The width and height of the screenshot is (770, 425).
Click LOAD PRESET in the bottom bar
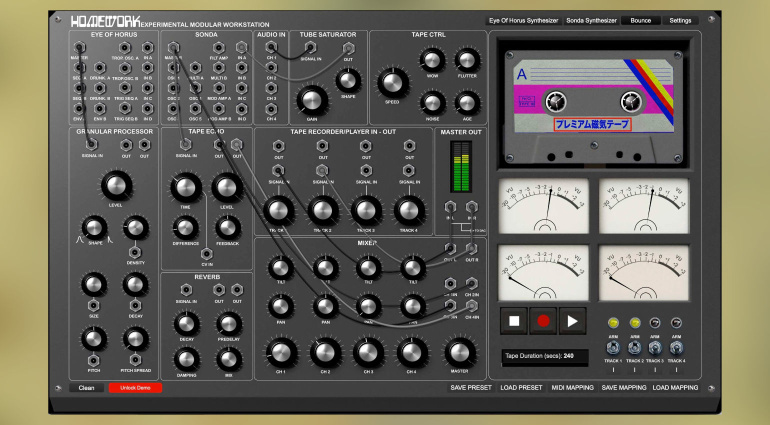point(522,387)
